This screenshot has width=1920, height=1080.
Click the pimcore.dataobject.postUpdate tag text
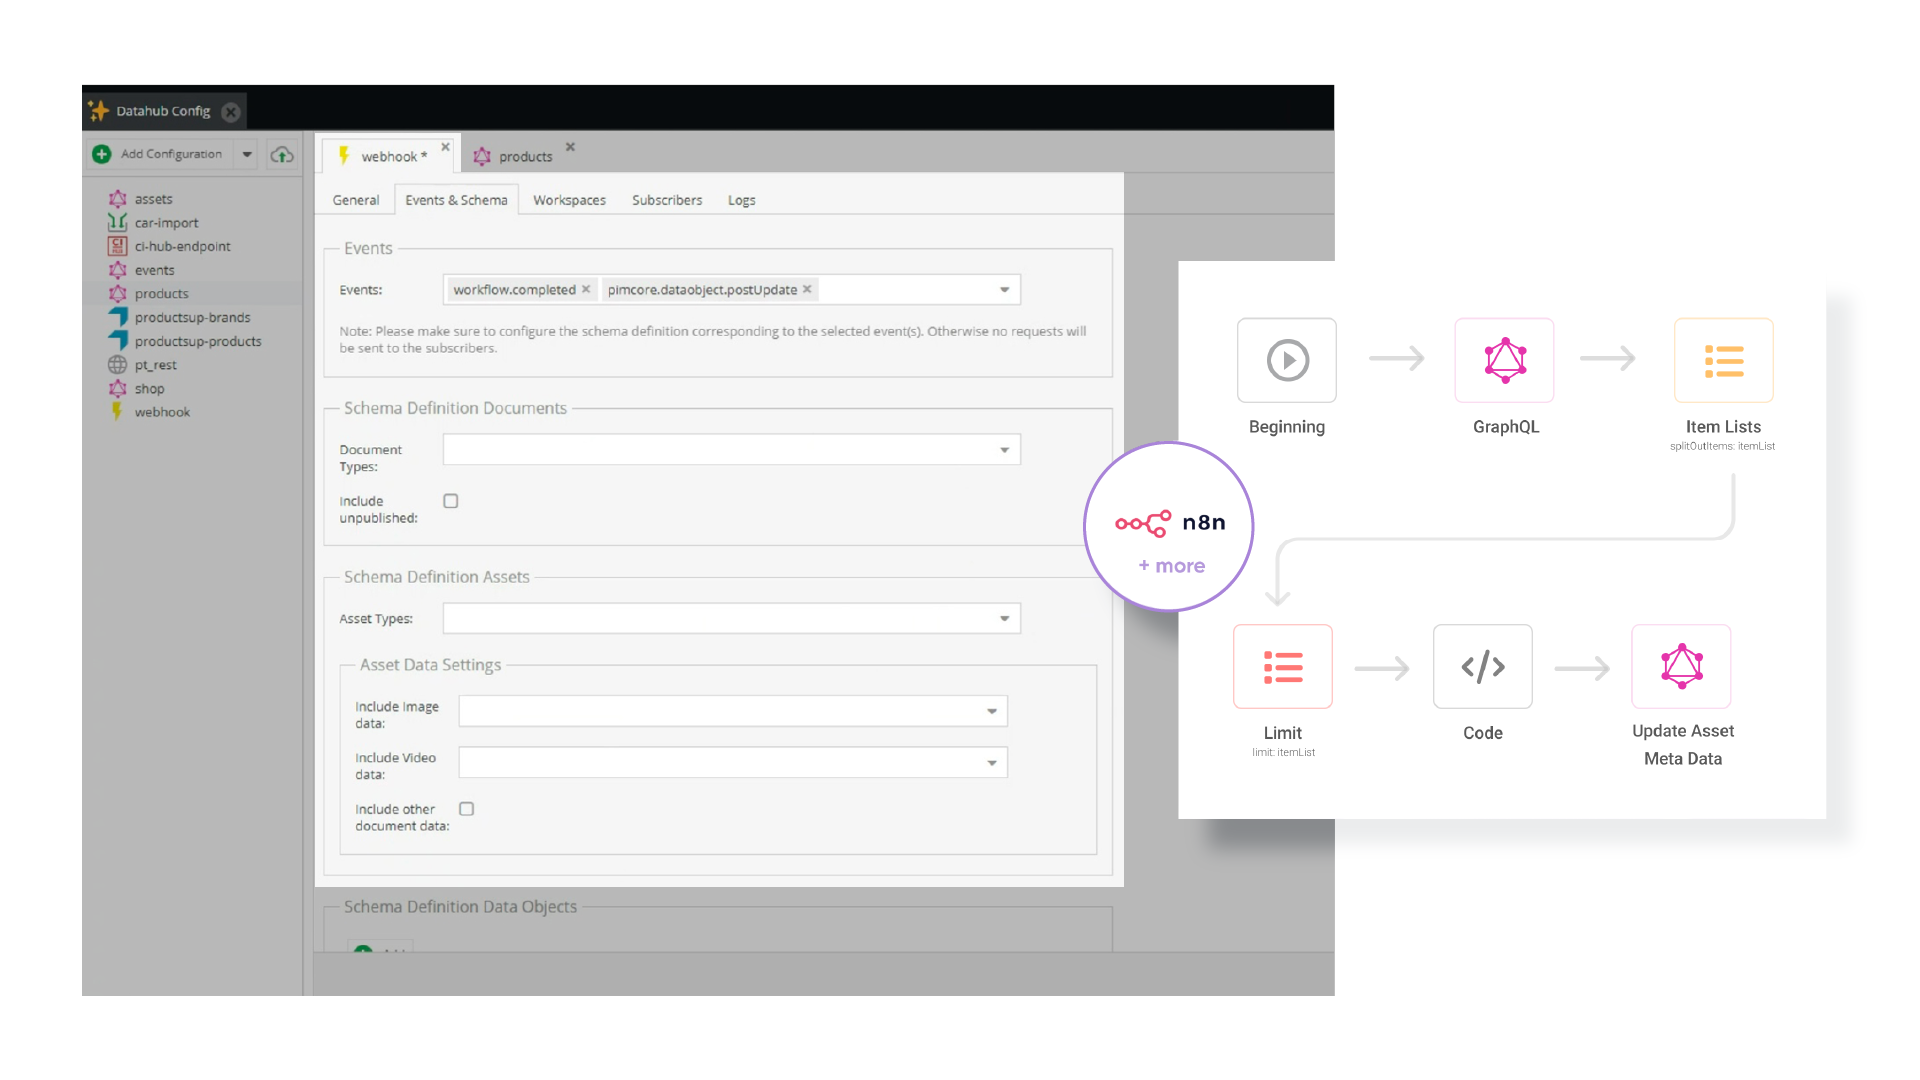point(702,290)
